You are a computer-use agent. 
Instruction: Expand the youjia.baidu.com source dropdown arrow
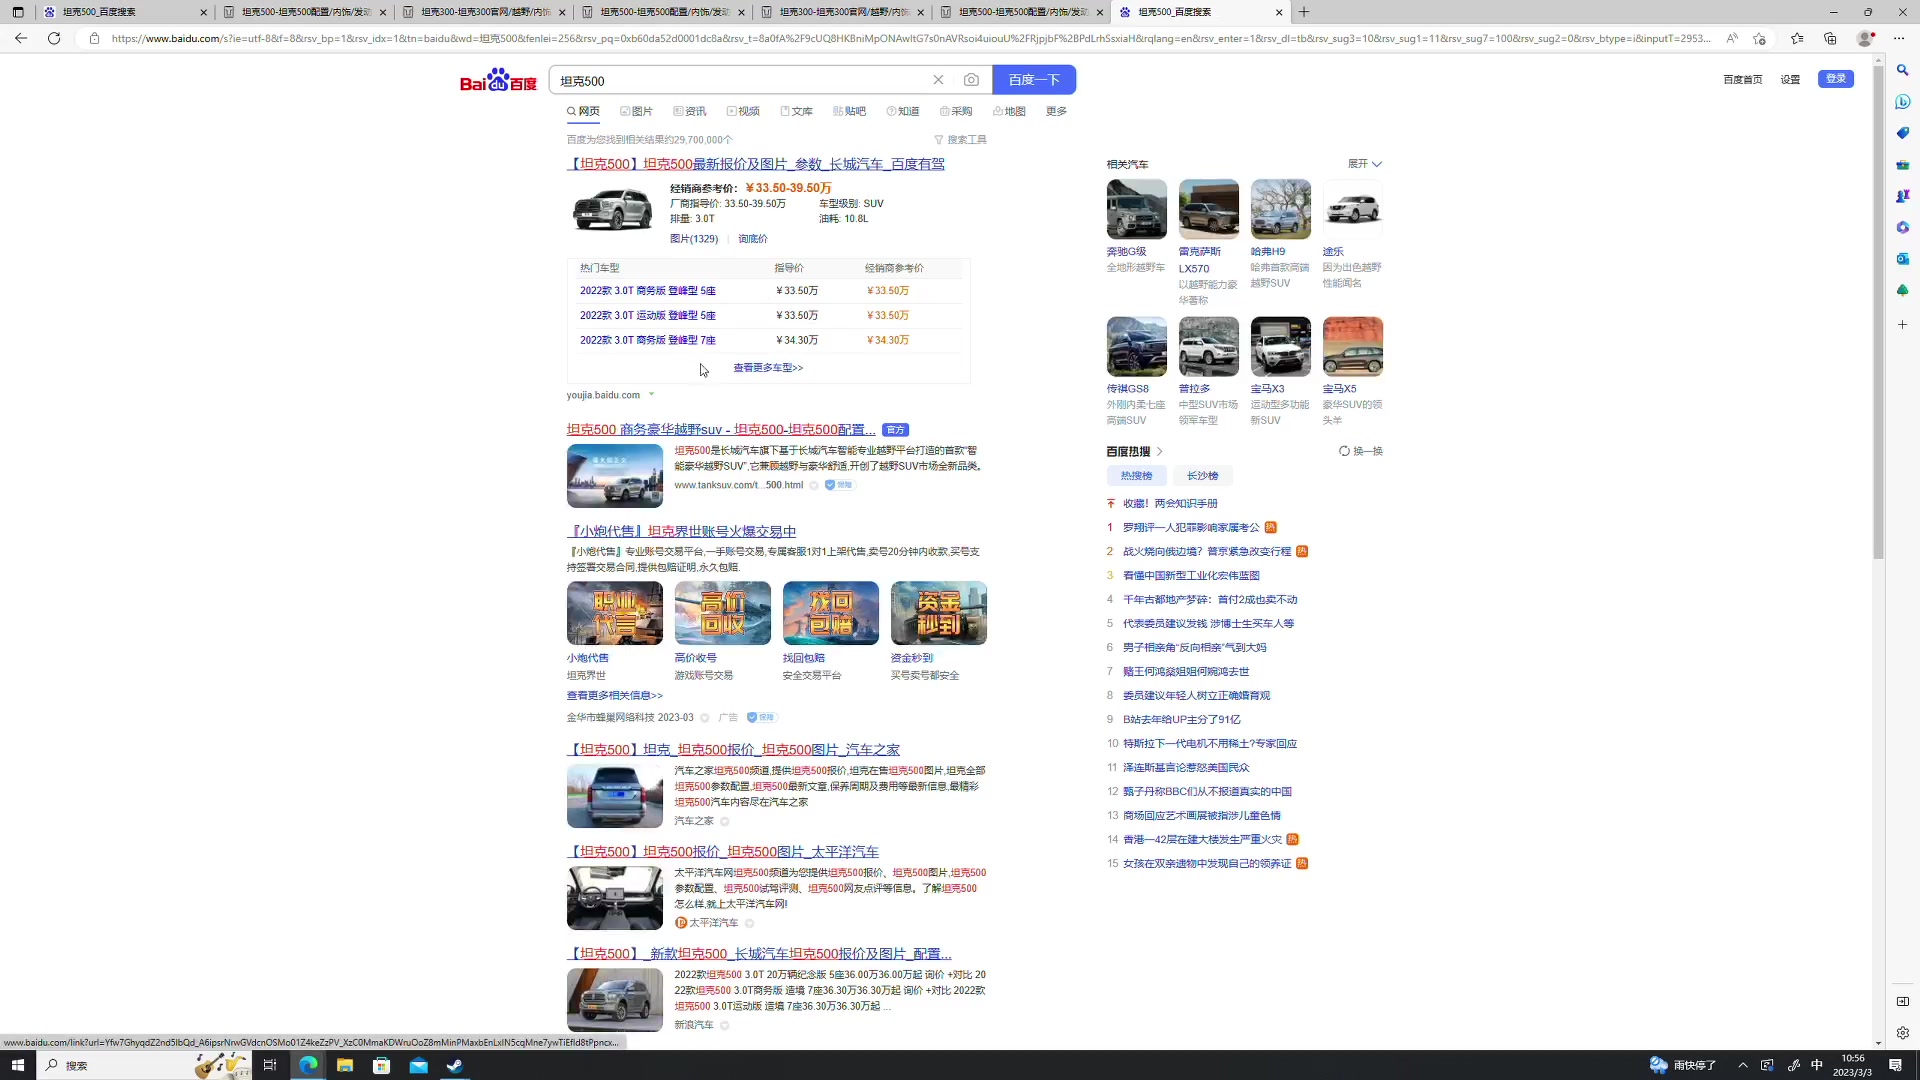tap(651, 394)
